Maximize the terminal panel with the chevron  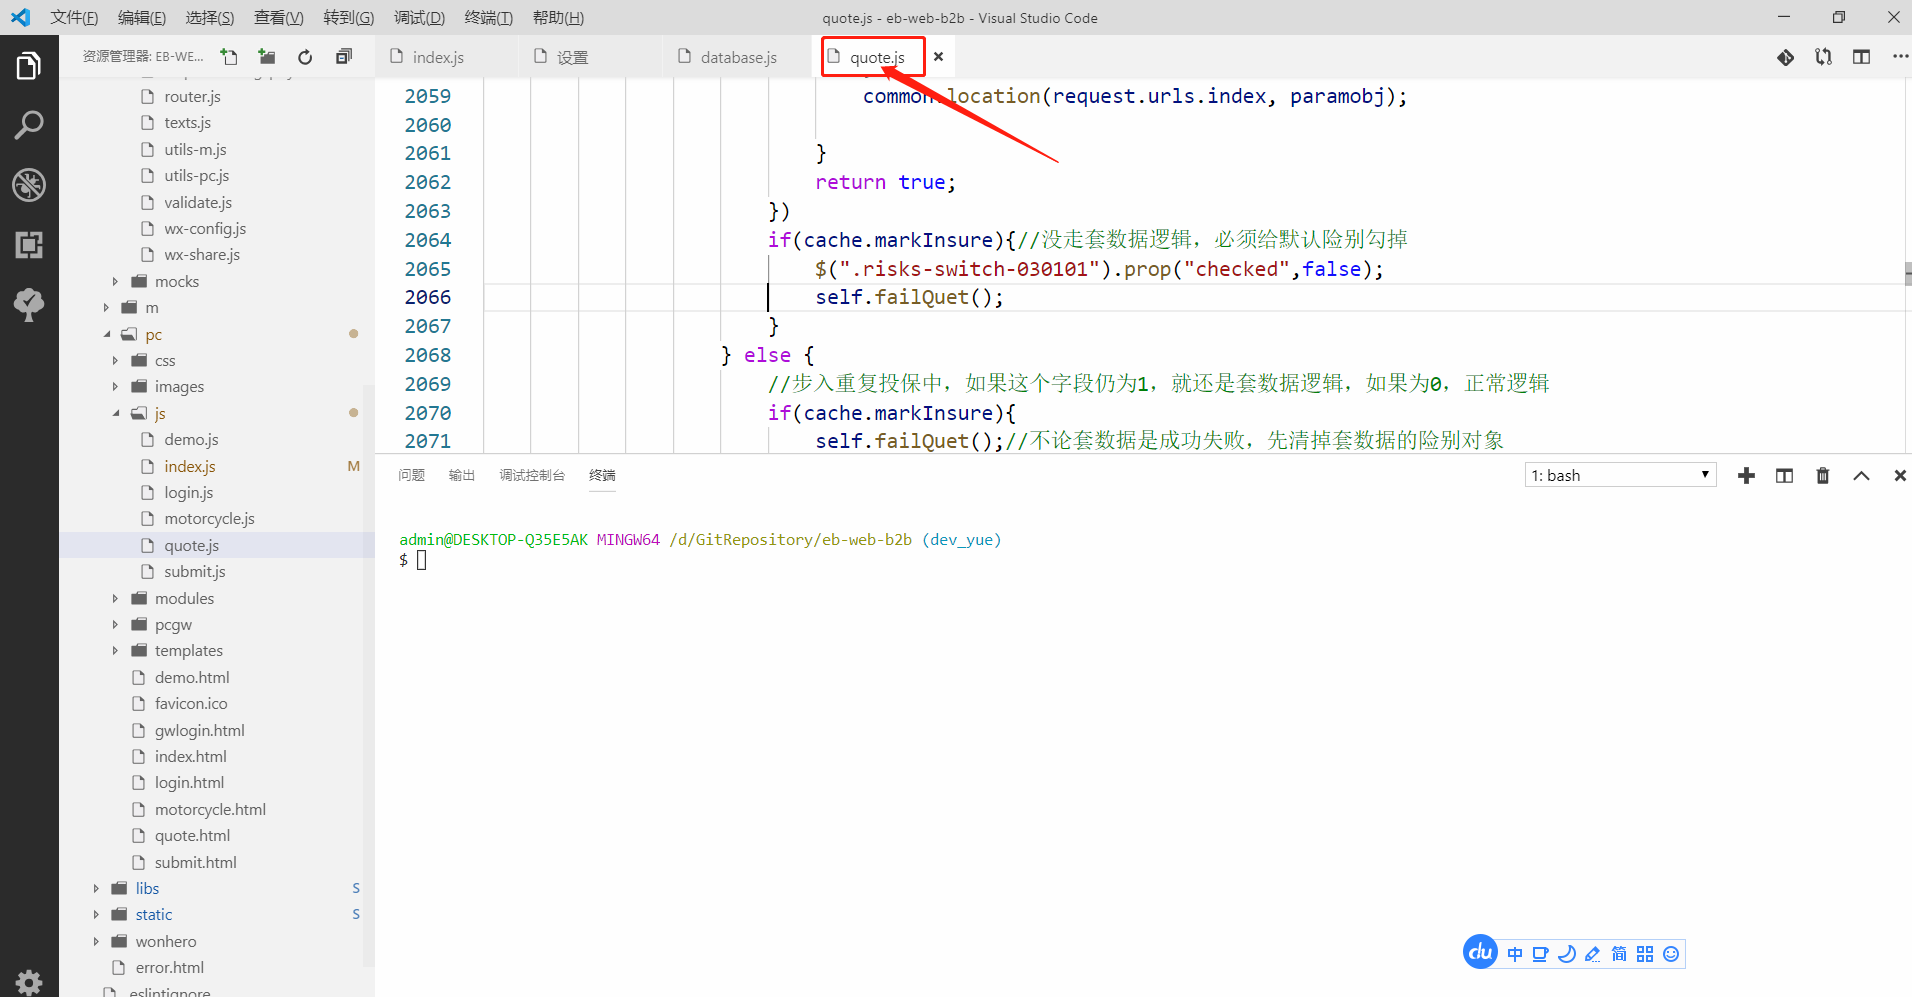click(x=1861, y=475)
